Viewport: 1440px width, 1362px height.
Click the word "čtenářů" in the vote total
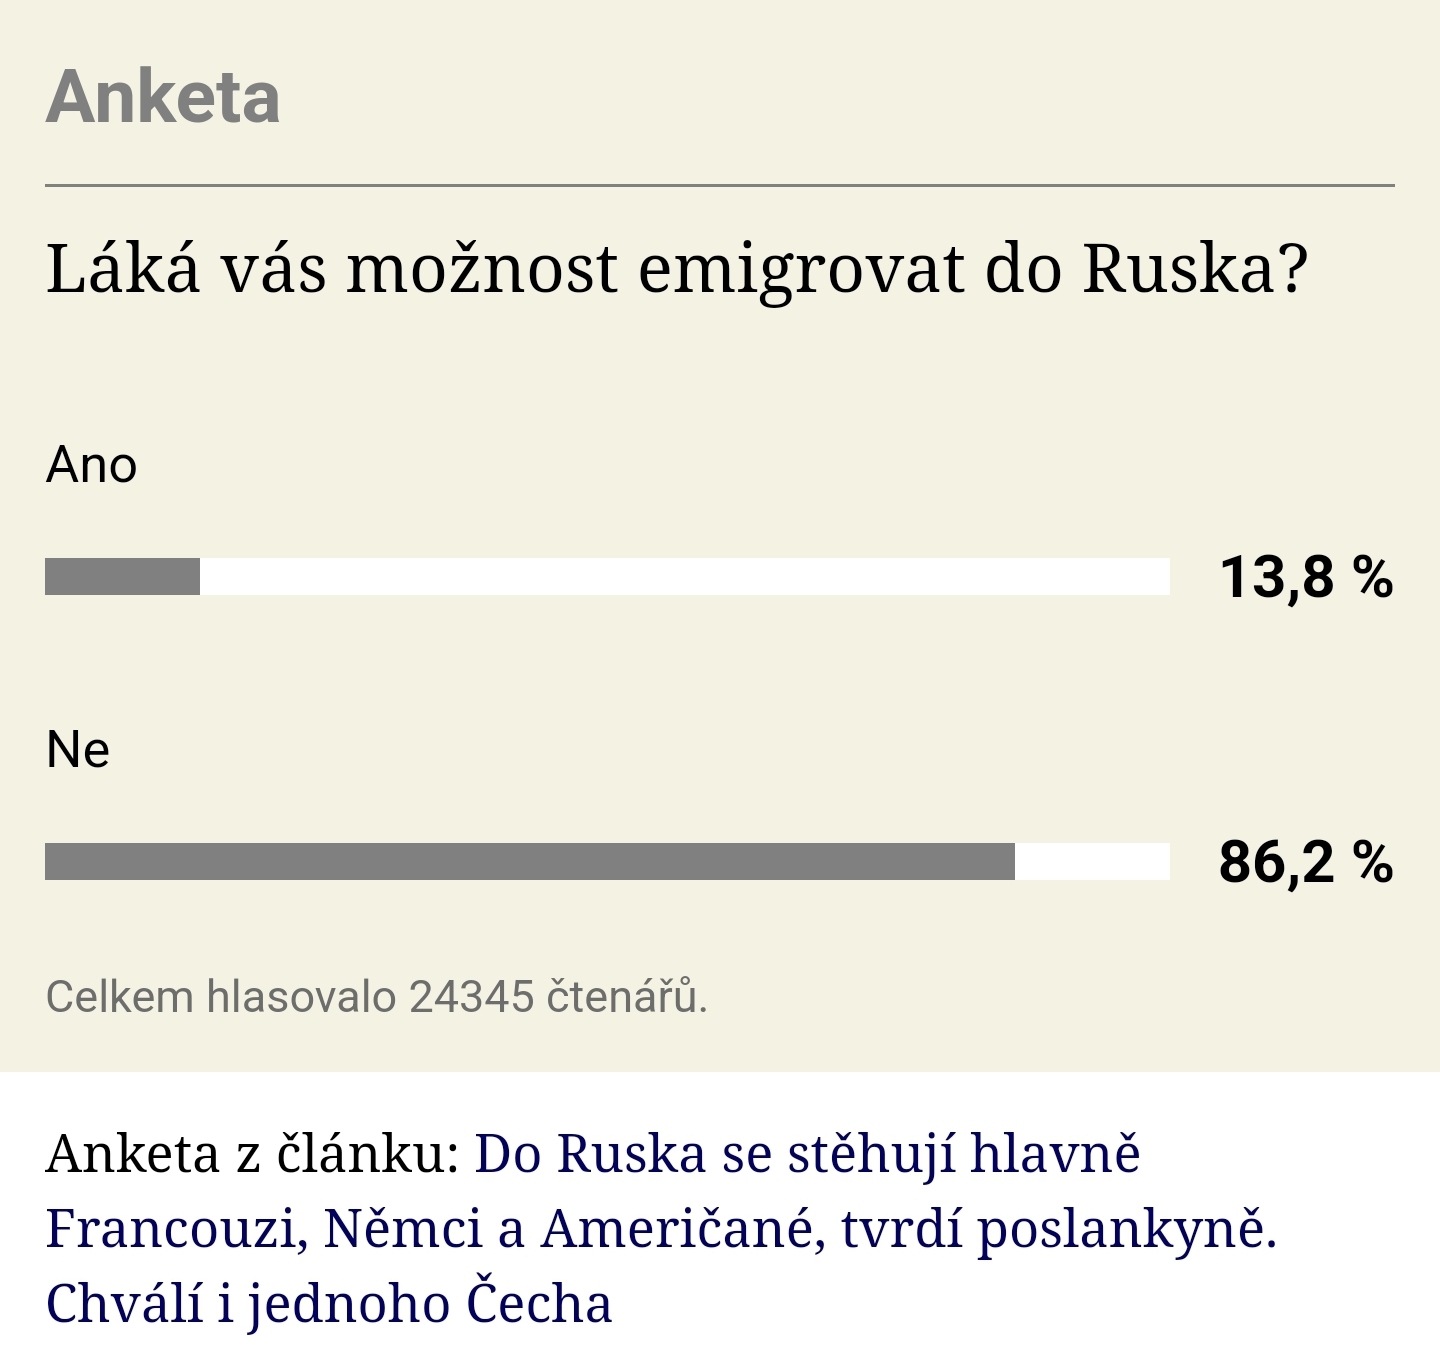(x=625, y=997)
